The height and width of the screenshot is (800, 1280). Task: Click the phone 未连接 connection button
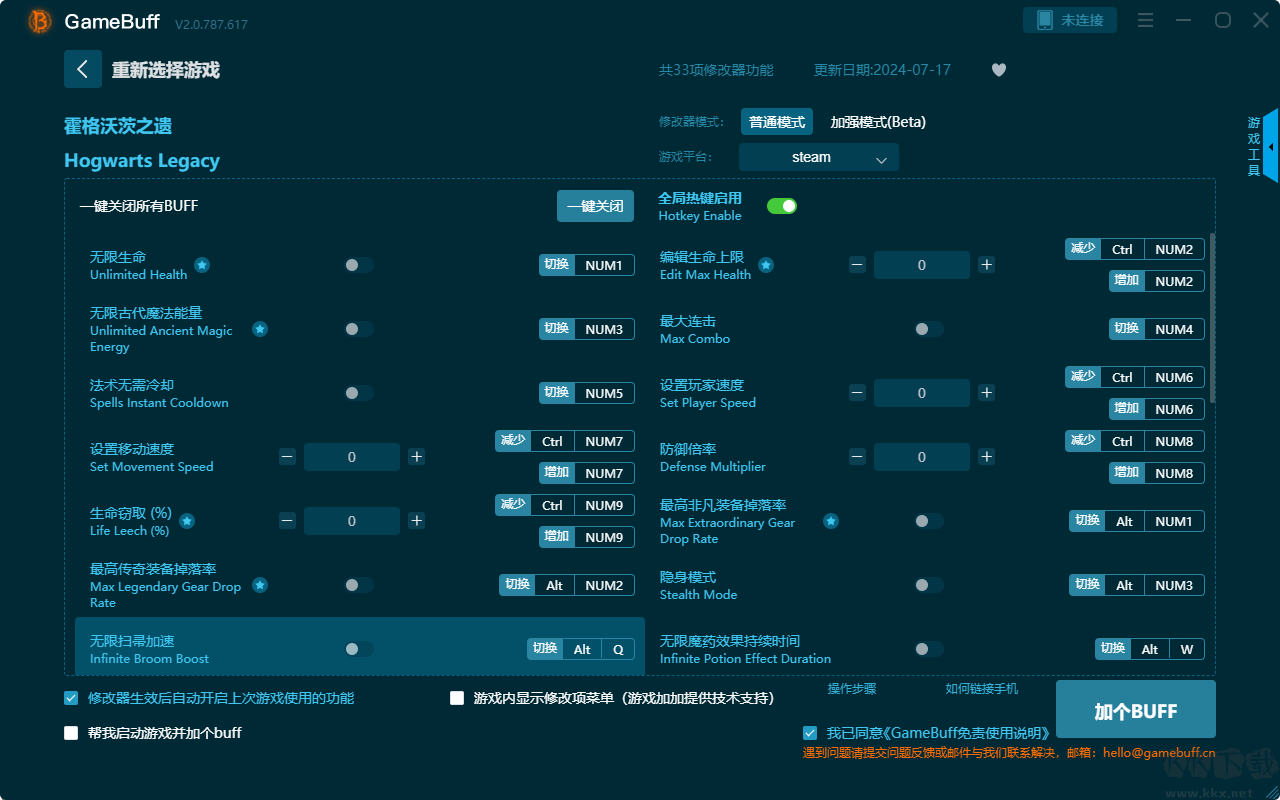tap(1069, 20)
